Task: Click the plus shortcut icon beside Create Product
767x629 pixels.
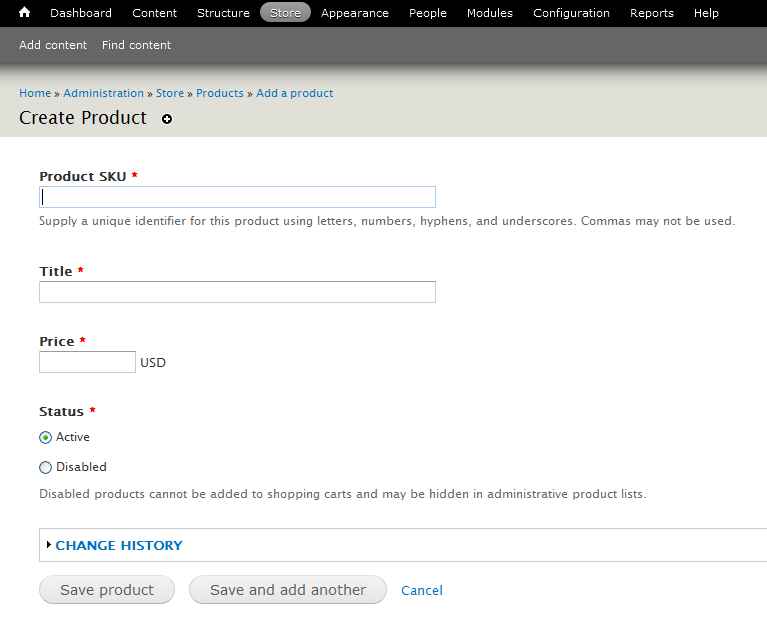Action: [x=167, y=119]
